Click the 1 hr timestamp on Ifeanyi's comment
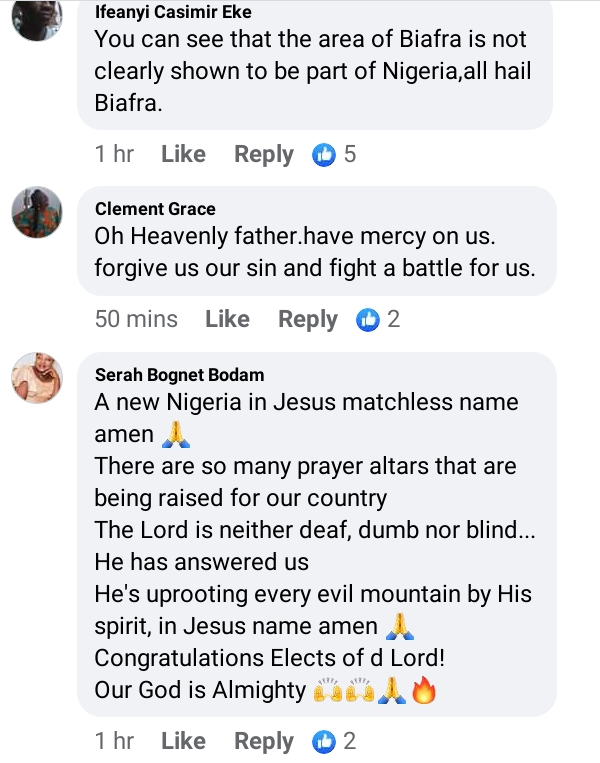This screenshot has height=763, width=600. [115, 155]
